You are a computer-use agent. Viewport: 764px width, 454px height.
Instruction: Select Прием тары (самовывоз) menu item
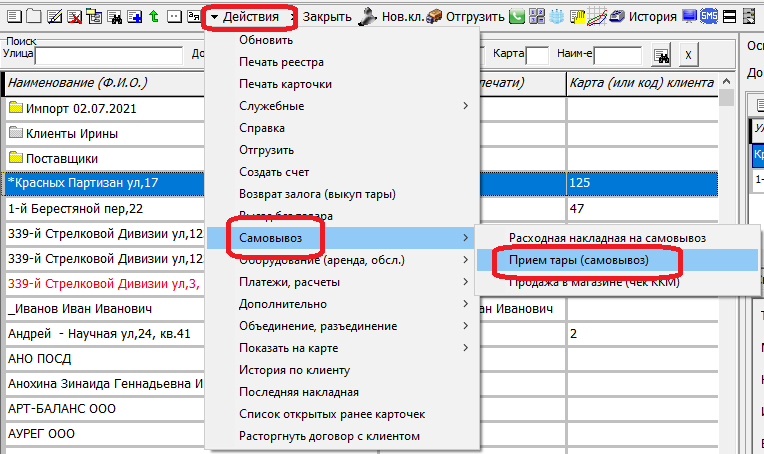coord(579,260)
